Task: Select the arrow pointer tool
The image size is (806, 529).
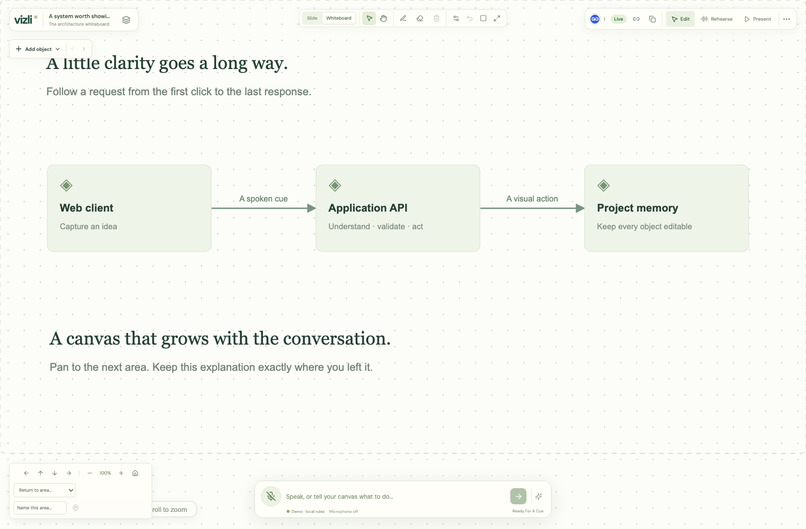Action: click(x=369, y=19)
